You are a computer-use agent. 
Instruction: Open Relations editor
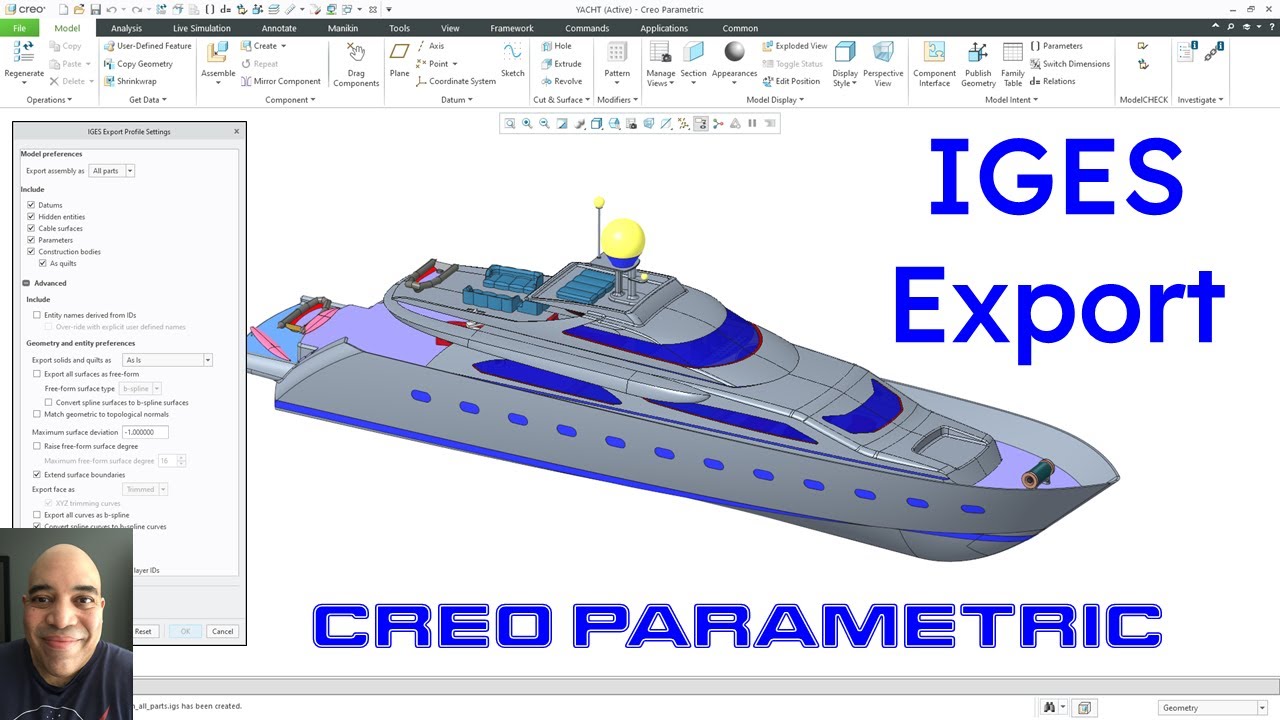click(1052, 81)
